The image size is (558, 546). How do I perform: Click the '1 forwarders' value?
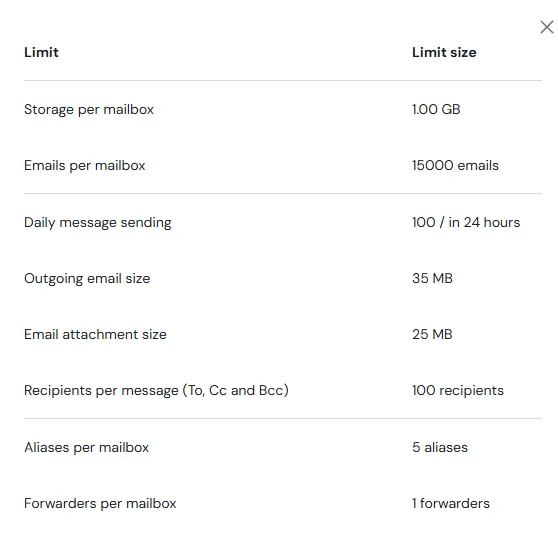[451, 504]
